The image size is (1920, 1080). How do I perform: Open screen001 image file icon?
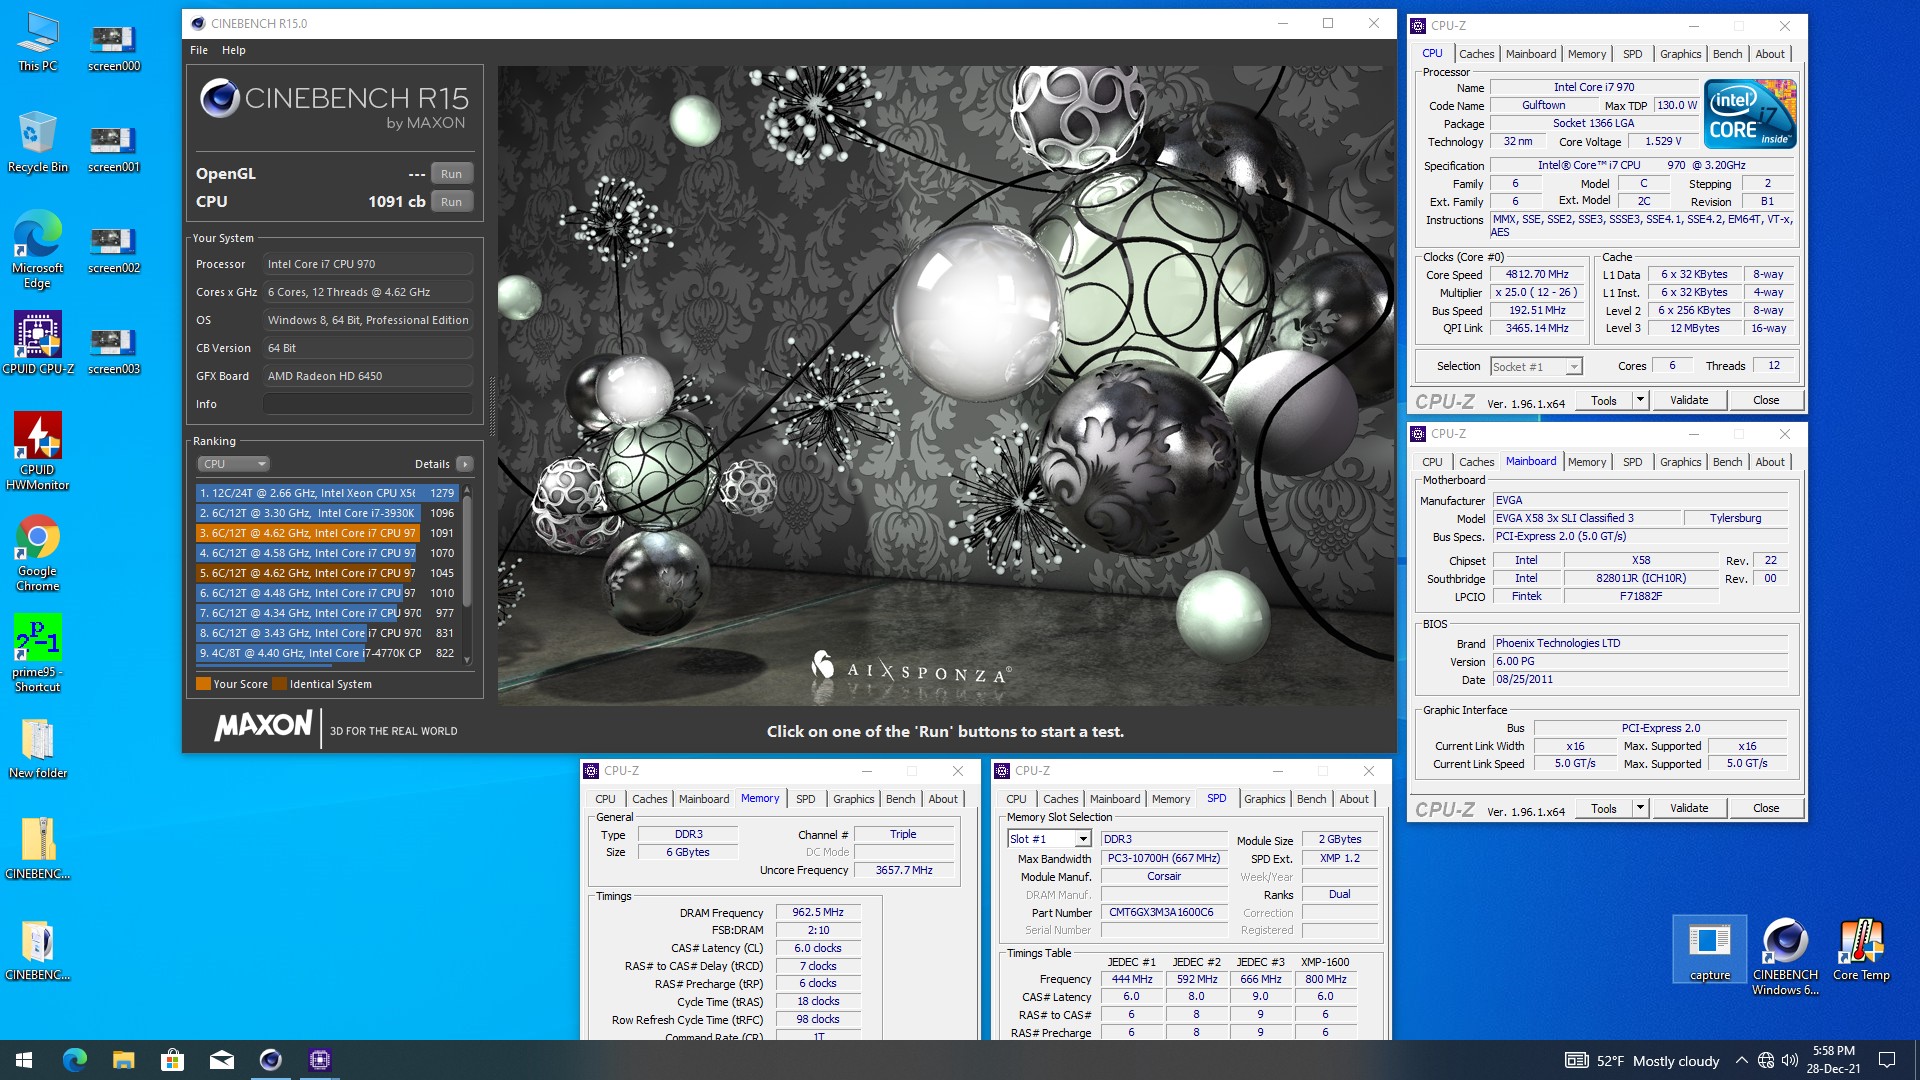tap(114, 147)
